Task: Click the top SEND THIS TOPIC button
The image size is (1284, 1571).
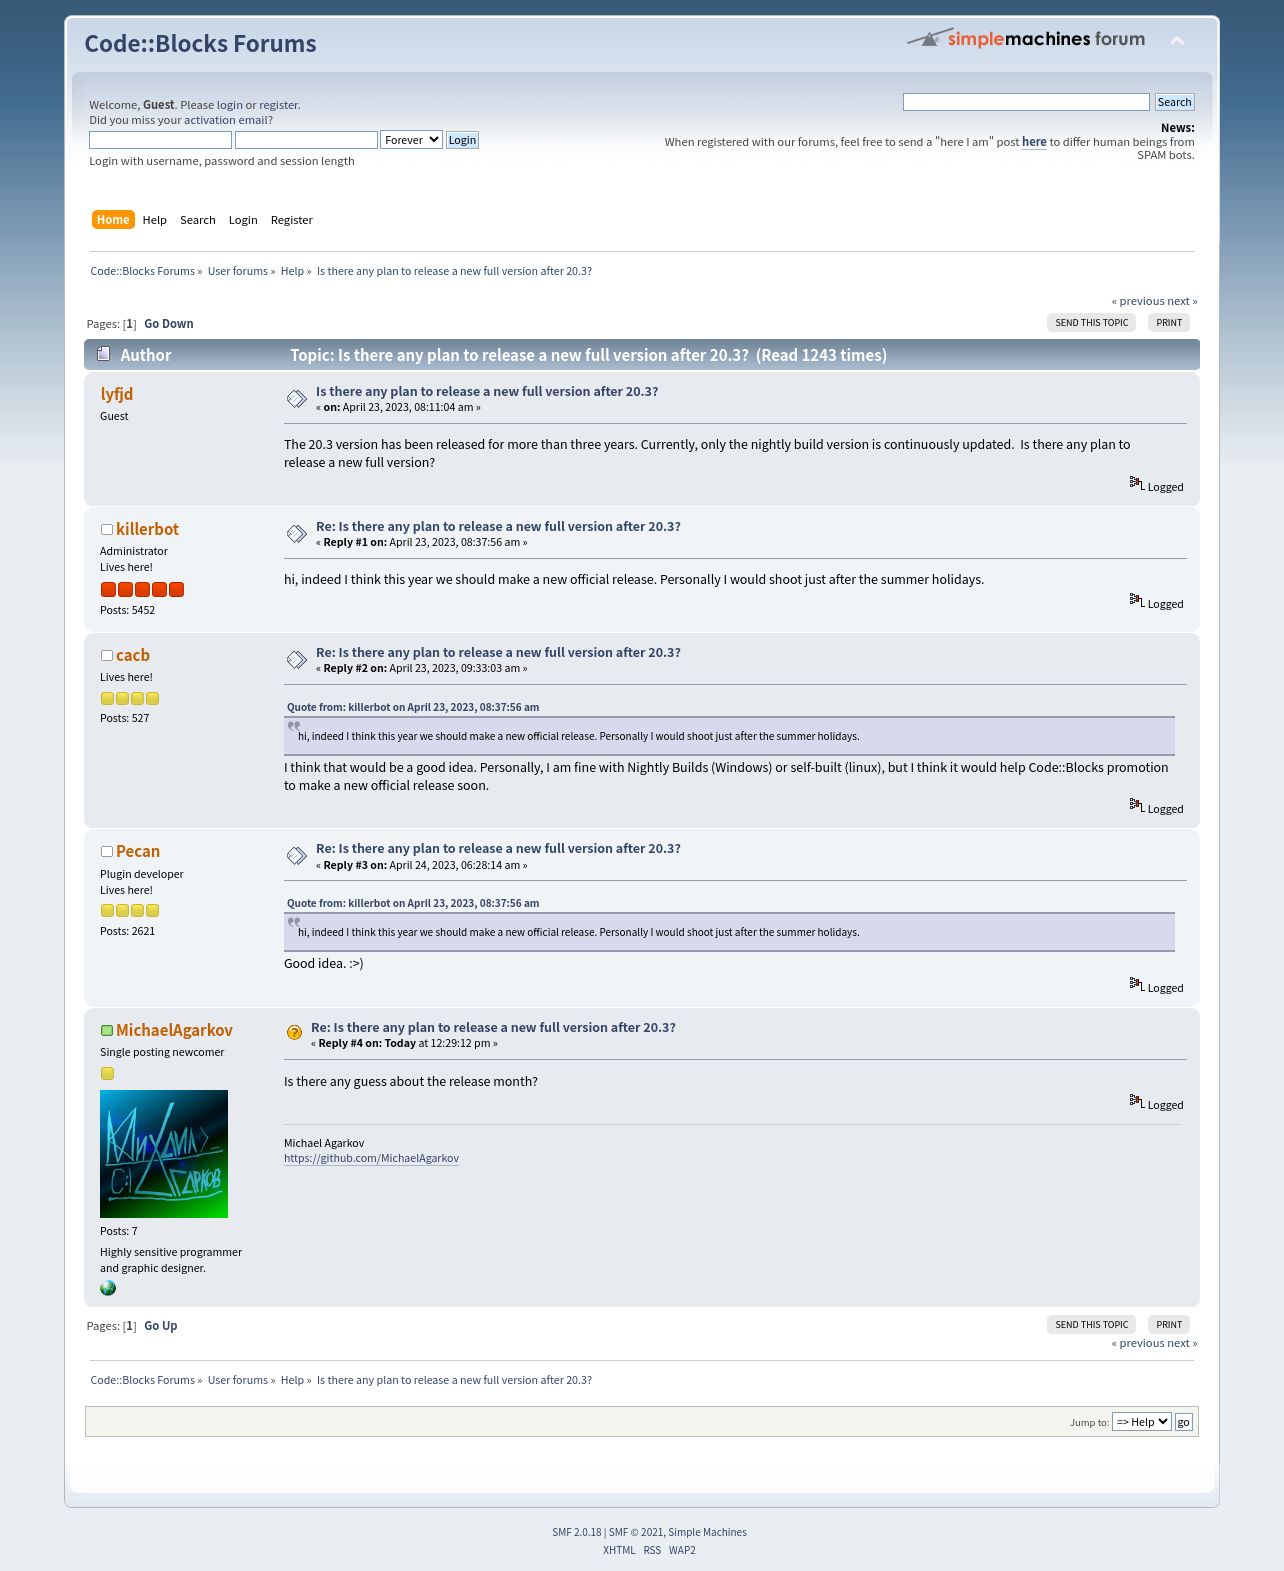Action: [1091, 322]
